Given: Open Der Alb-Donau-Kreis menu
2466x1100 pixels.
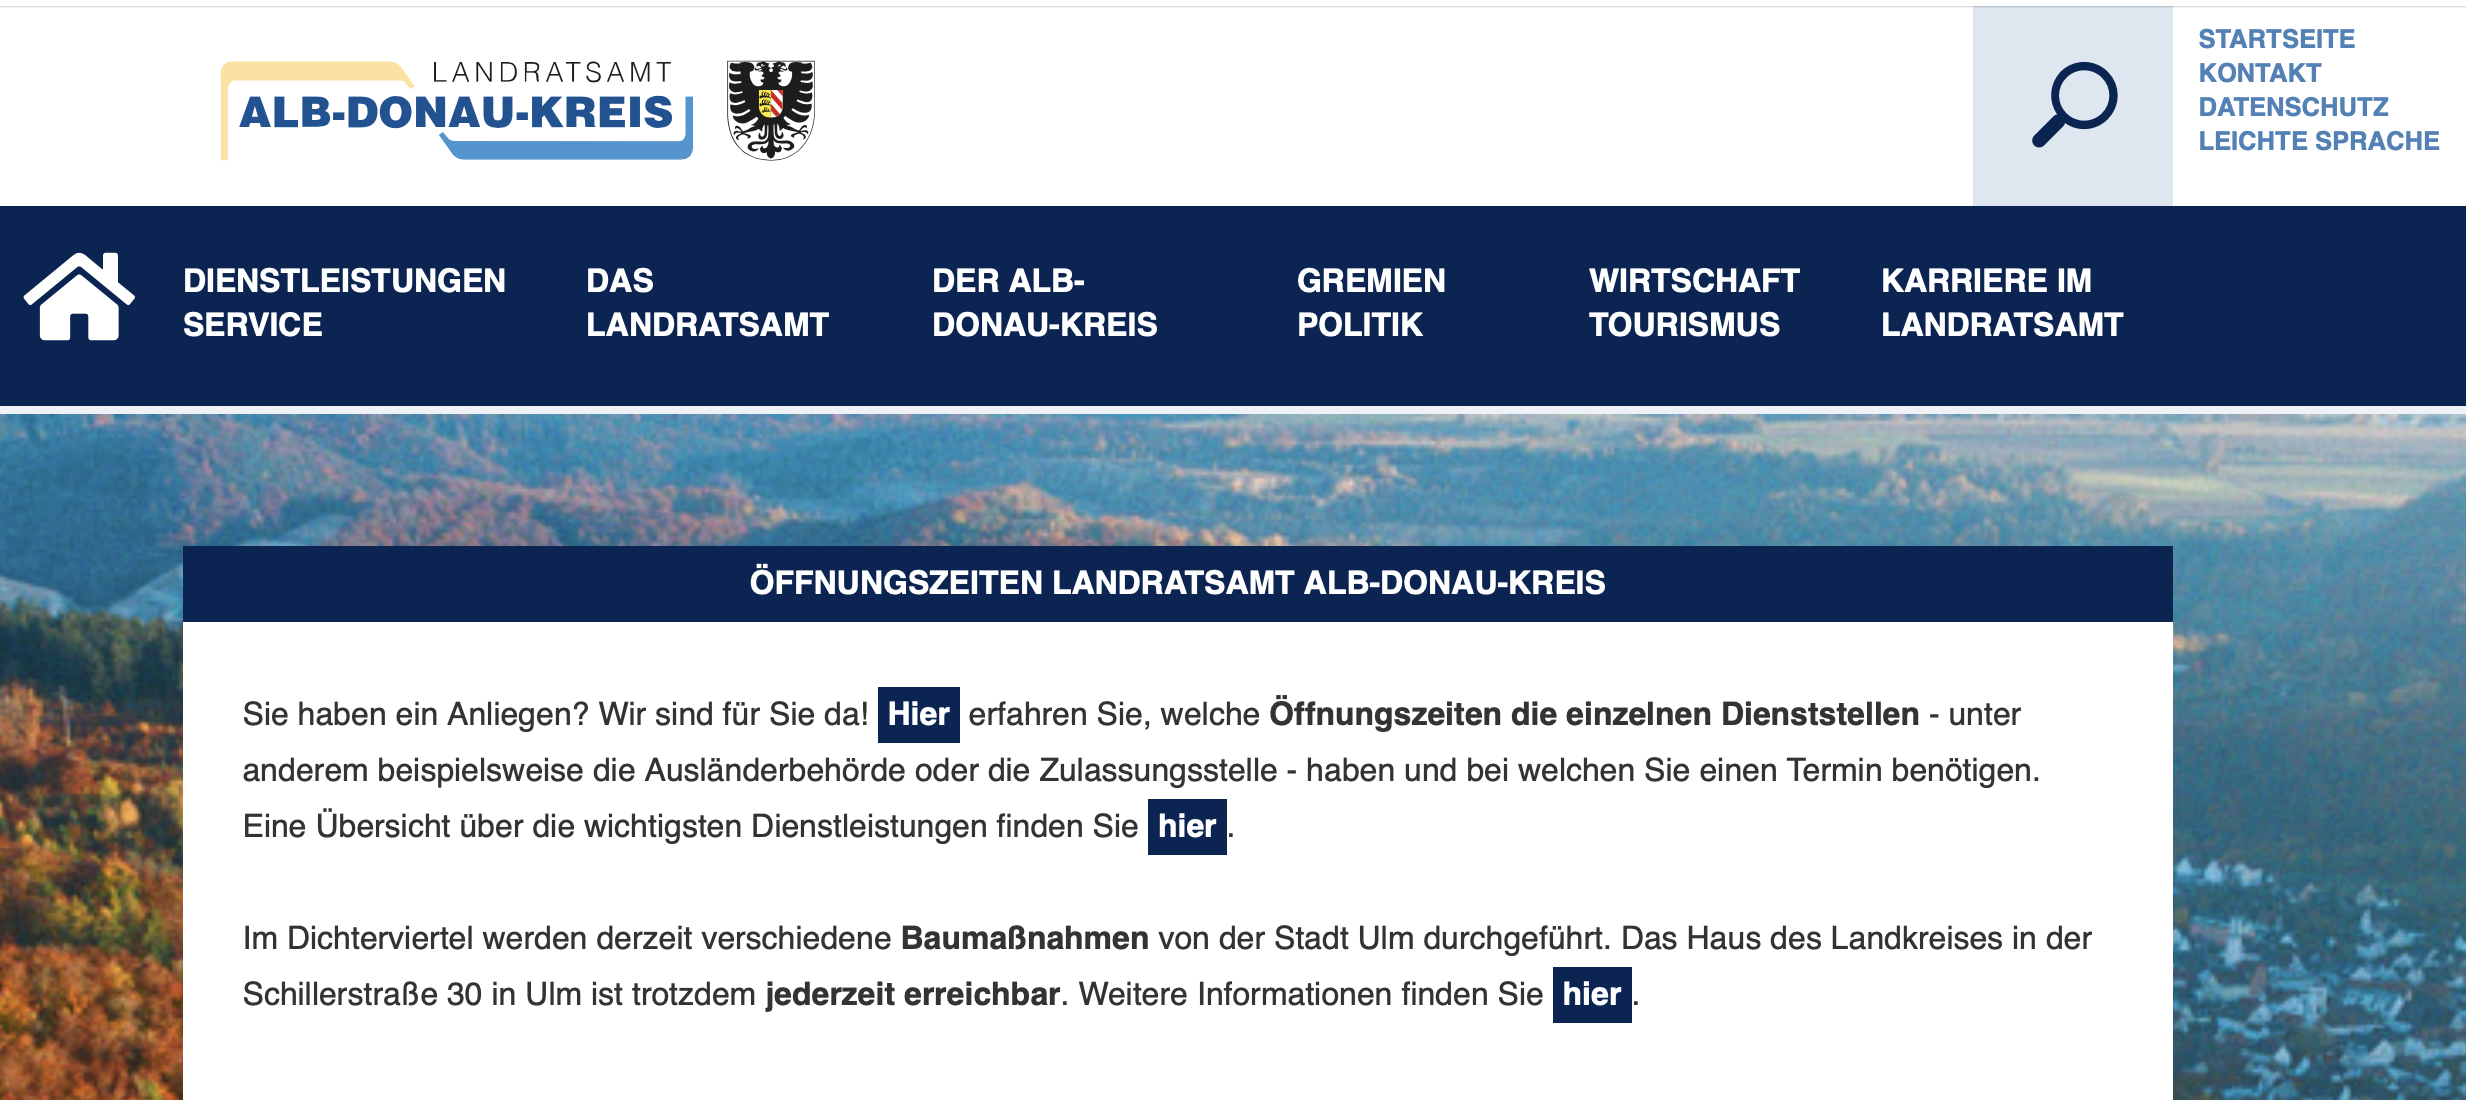Looking at the screenshot, I should 1044,302.
